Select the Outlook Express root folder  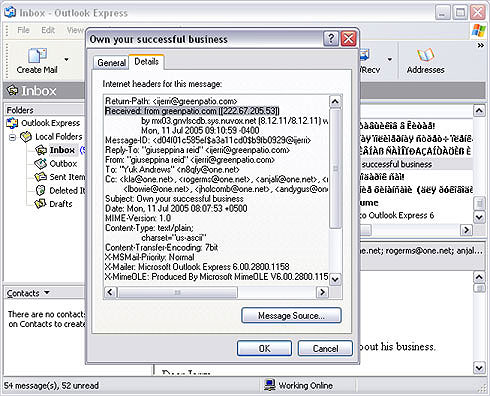51,123
